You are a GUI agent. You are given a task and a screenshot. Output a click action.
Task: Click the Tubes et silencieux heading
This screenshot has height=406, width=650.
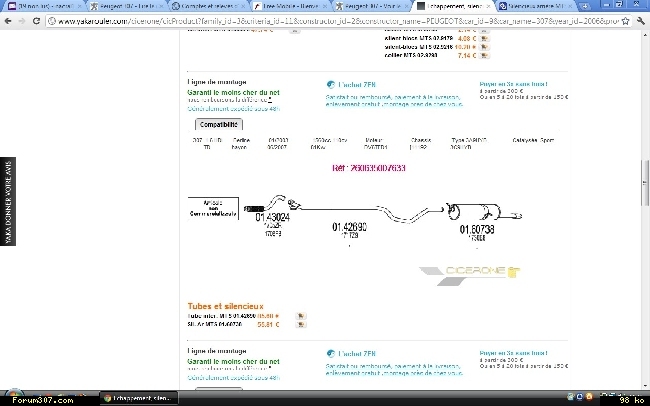click(x=226, y=306)
